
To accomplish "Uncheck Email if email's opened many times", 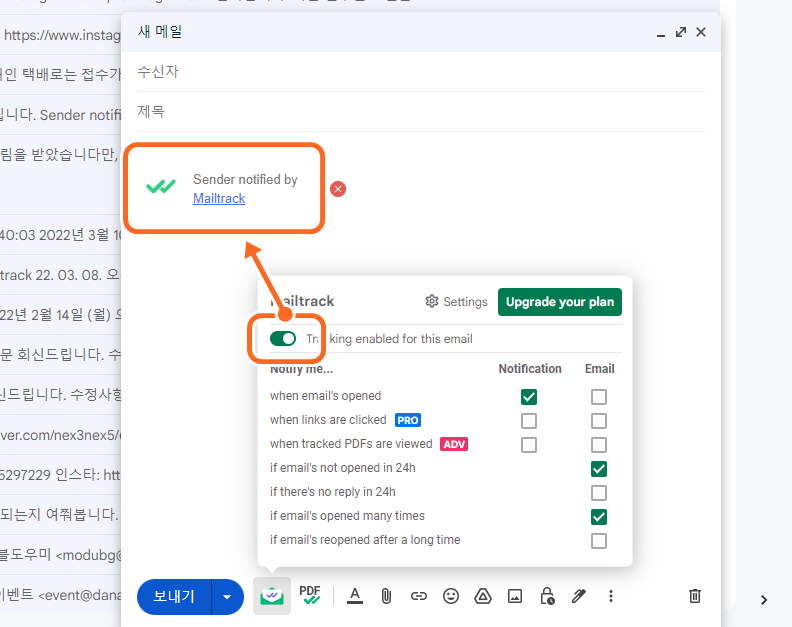I will [599, 517].
